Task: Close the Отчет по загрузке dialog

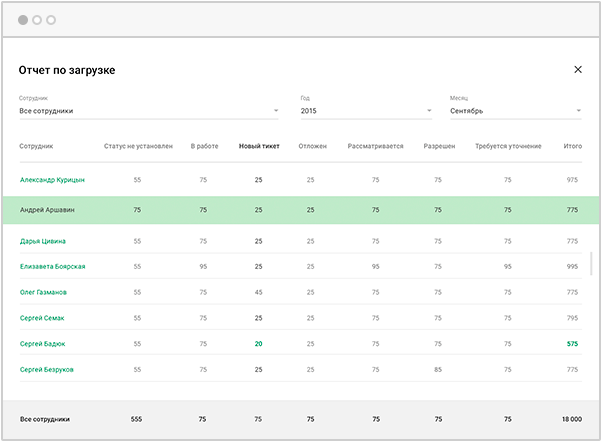Action: (x=577, y=70)
